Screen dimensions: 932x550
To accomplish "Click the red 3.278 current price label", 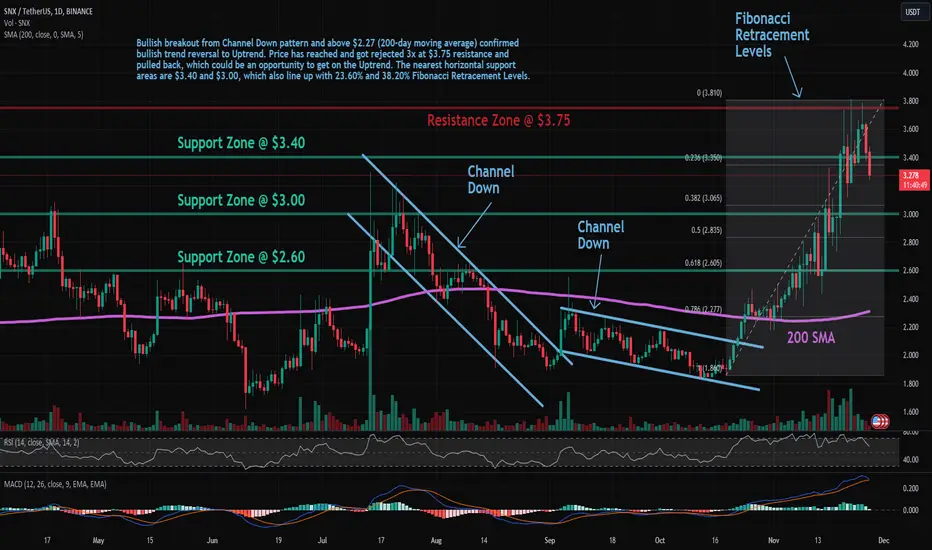I will pos(914,180).
